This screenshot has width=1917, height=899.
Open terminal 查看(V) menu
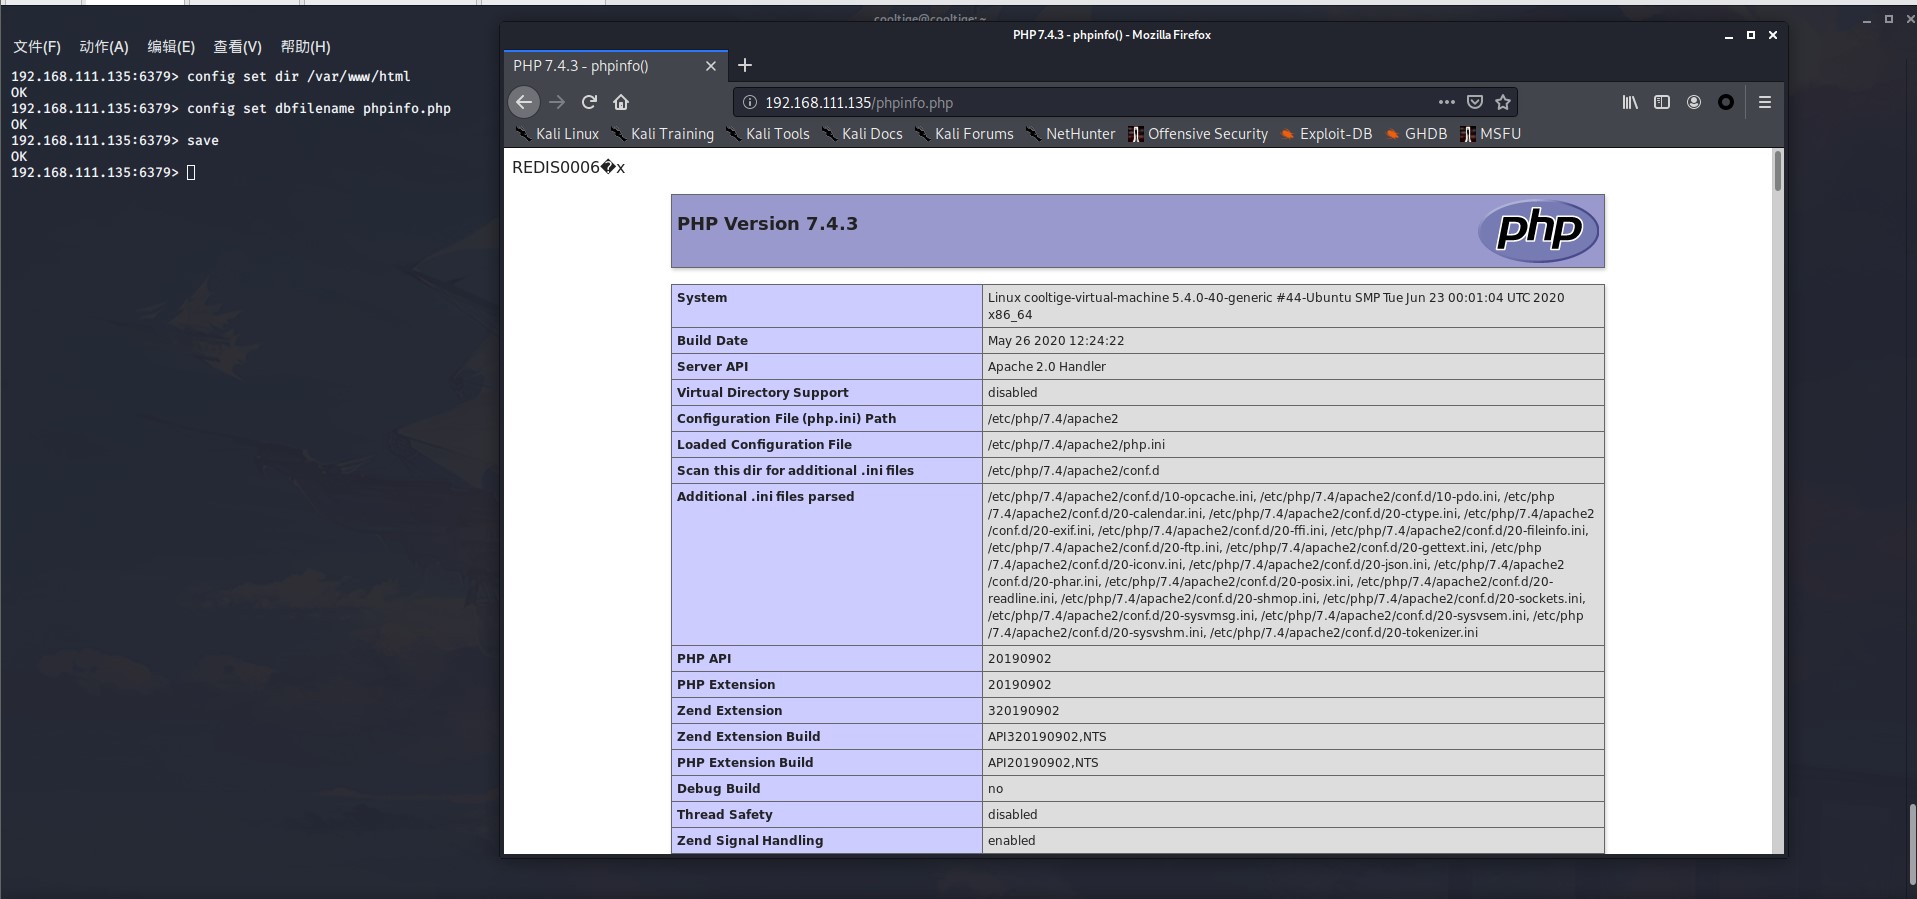(237, 47)
